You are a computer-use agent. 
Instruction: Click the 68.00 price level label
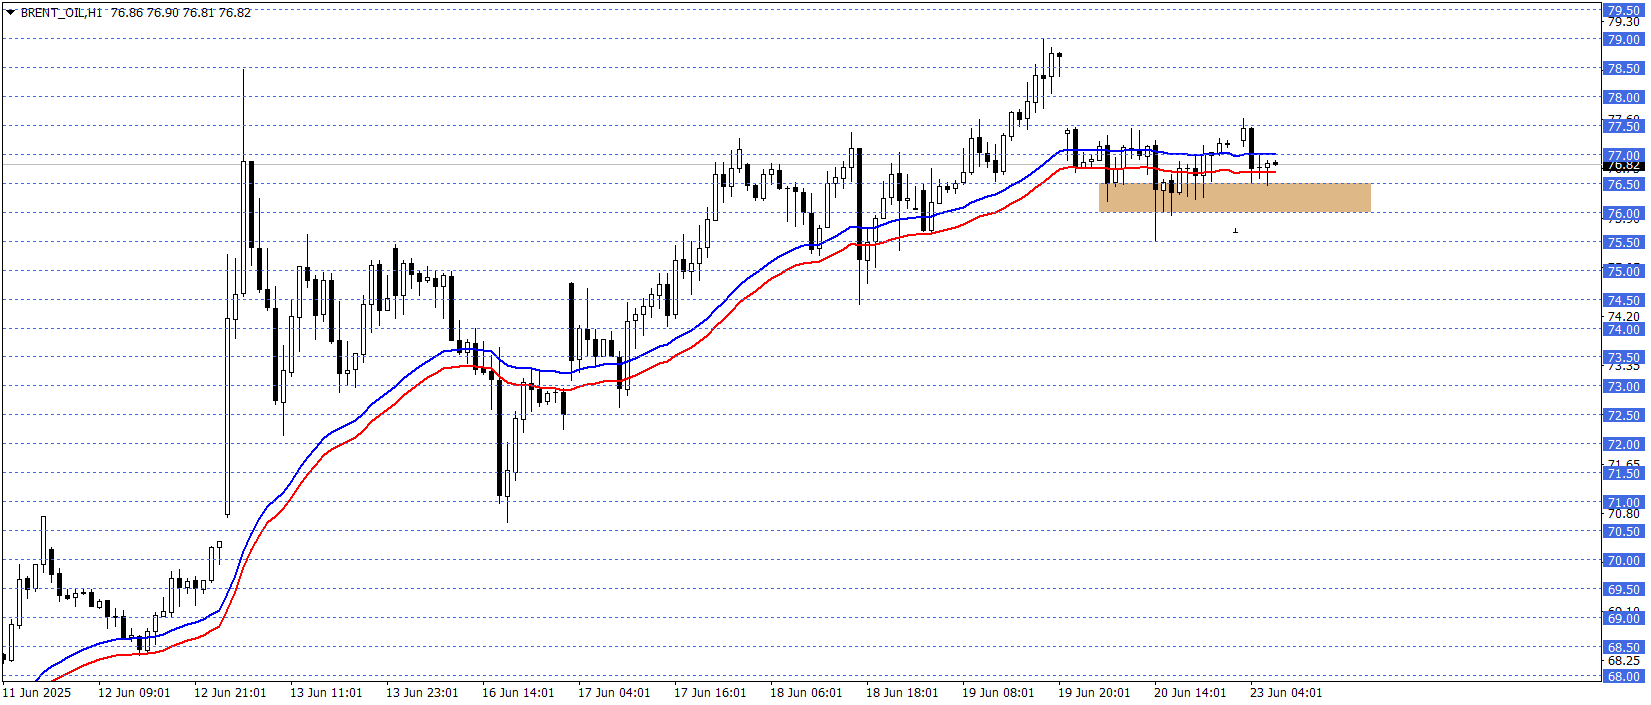pyautogui.click(x=1624, y=676)
